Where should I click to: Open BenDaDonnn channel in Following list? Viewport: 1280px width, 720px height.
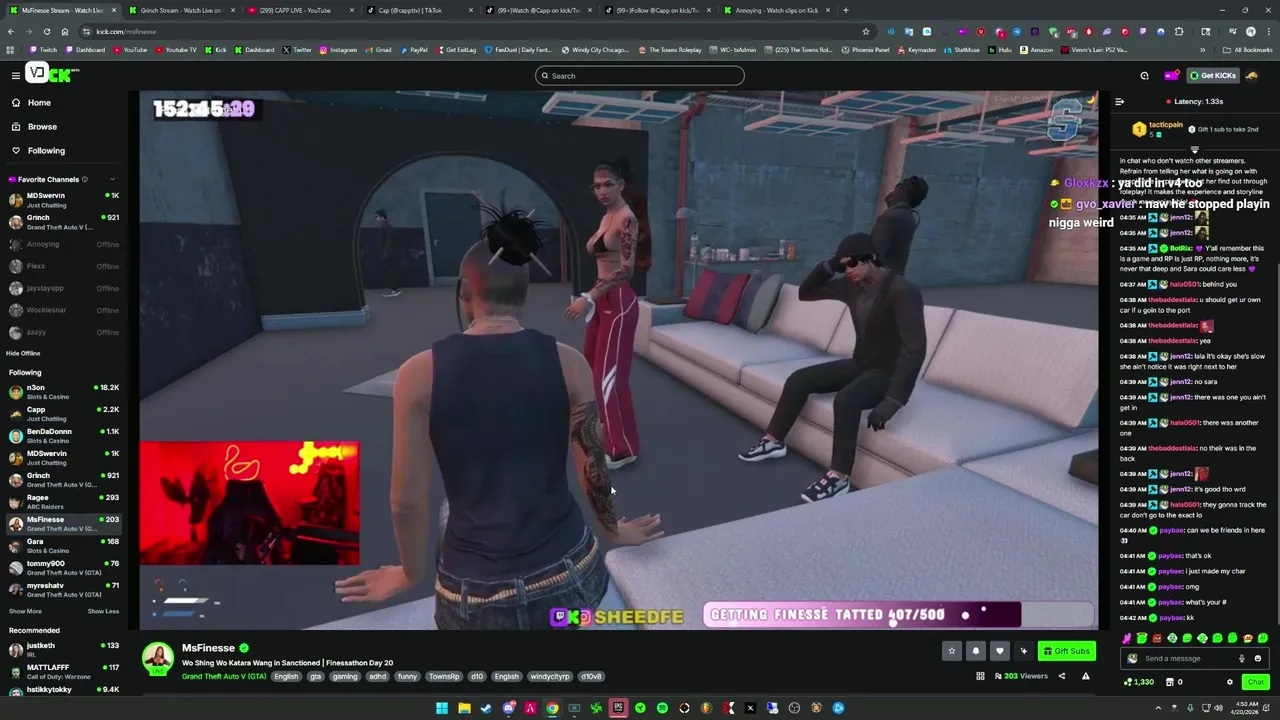click(x=62, y=436)
